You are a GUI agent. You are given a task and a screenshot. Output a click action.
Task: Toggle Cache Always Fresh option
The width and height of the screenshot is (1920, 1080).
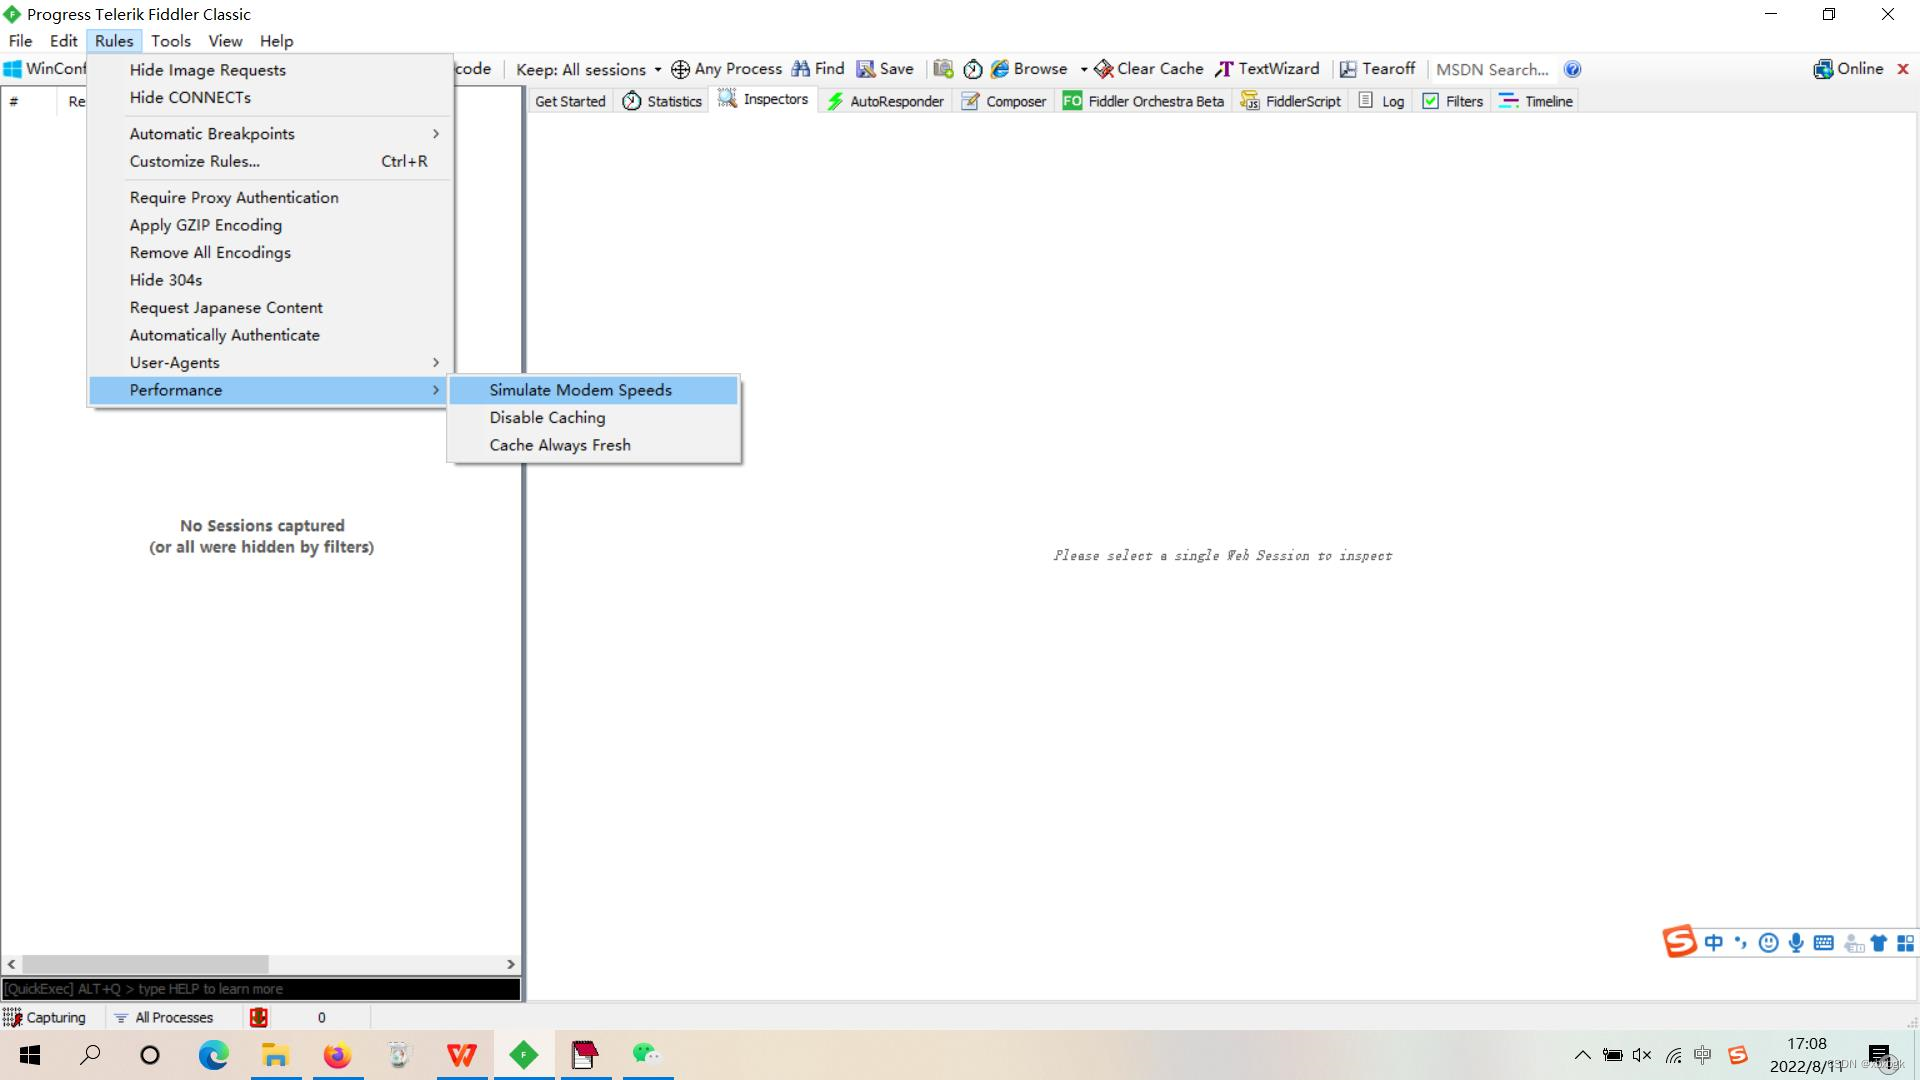[x=594, y=445]
